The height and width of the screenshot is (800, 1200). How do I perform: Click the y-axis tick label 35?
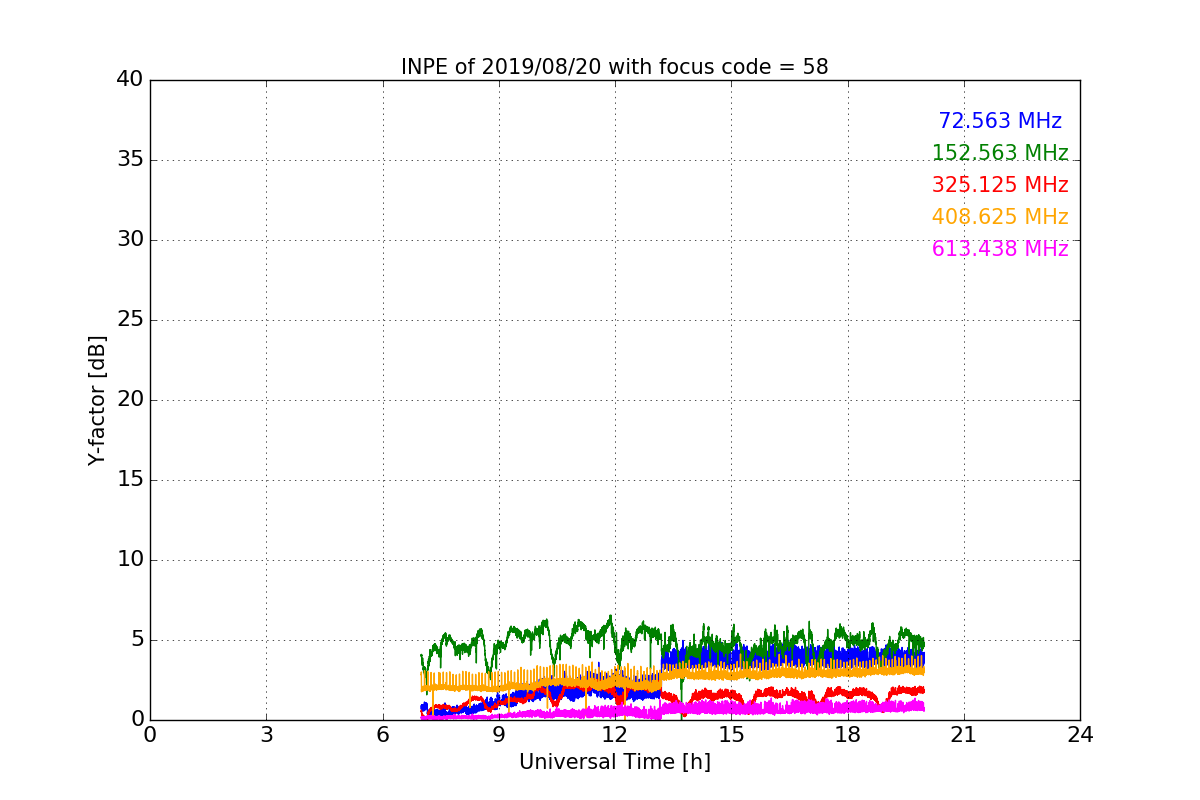pos(130,160)
